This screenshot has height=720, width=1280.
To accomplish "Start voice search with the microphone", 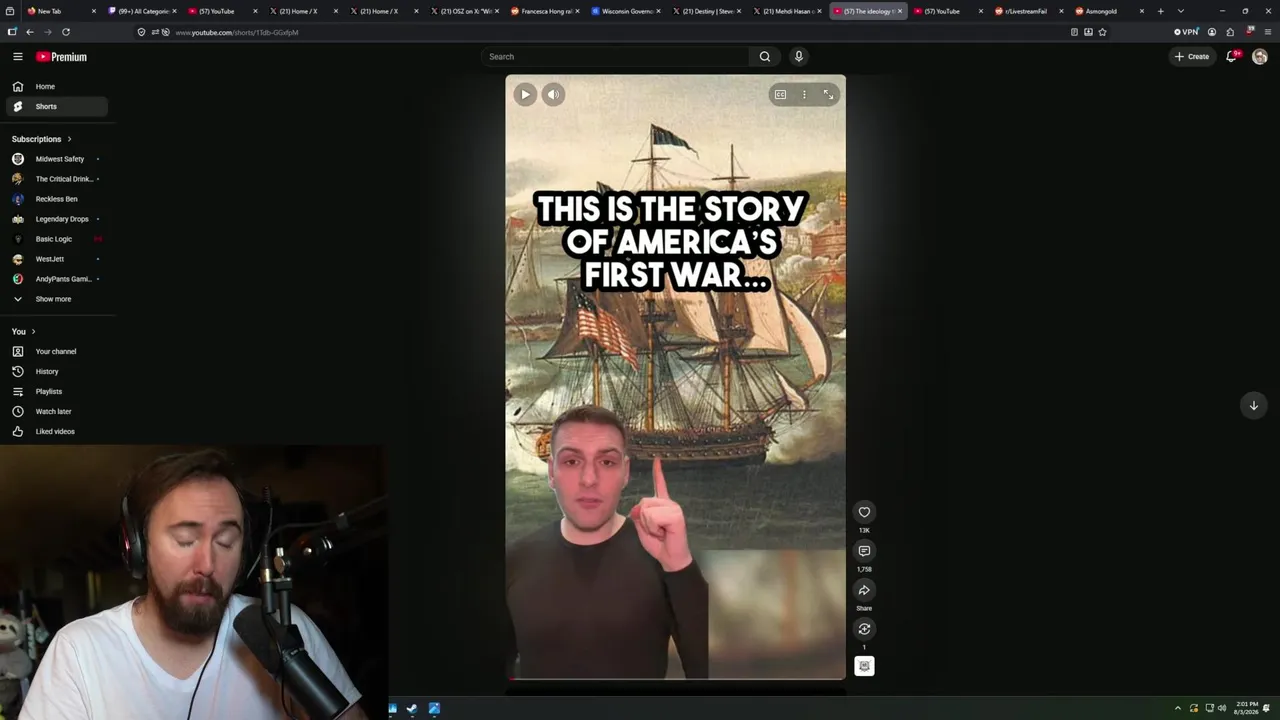I will 798,57.
